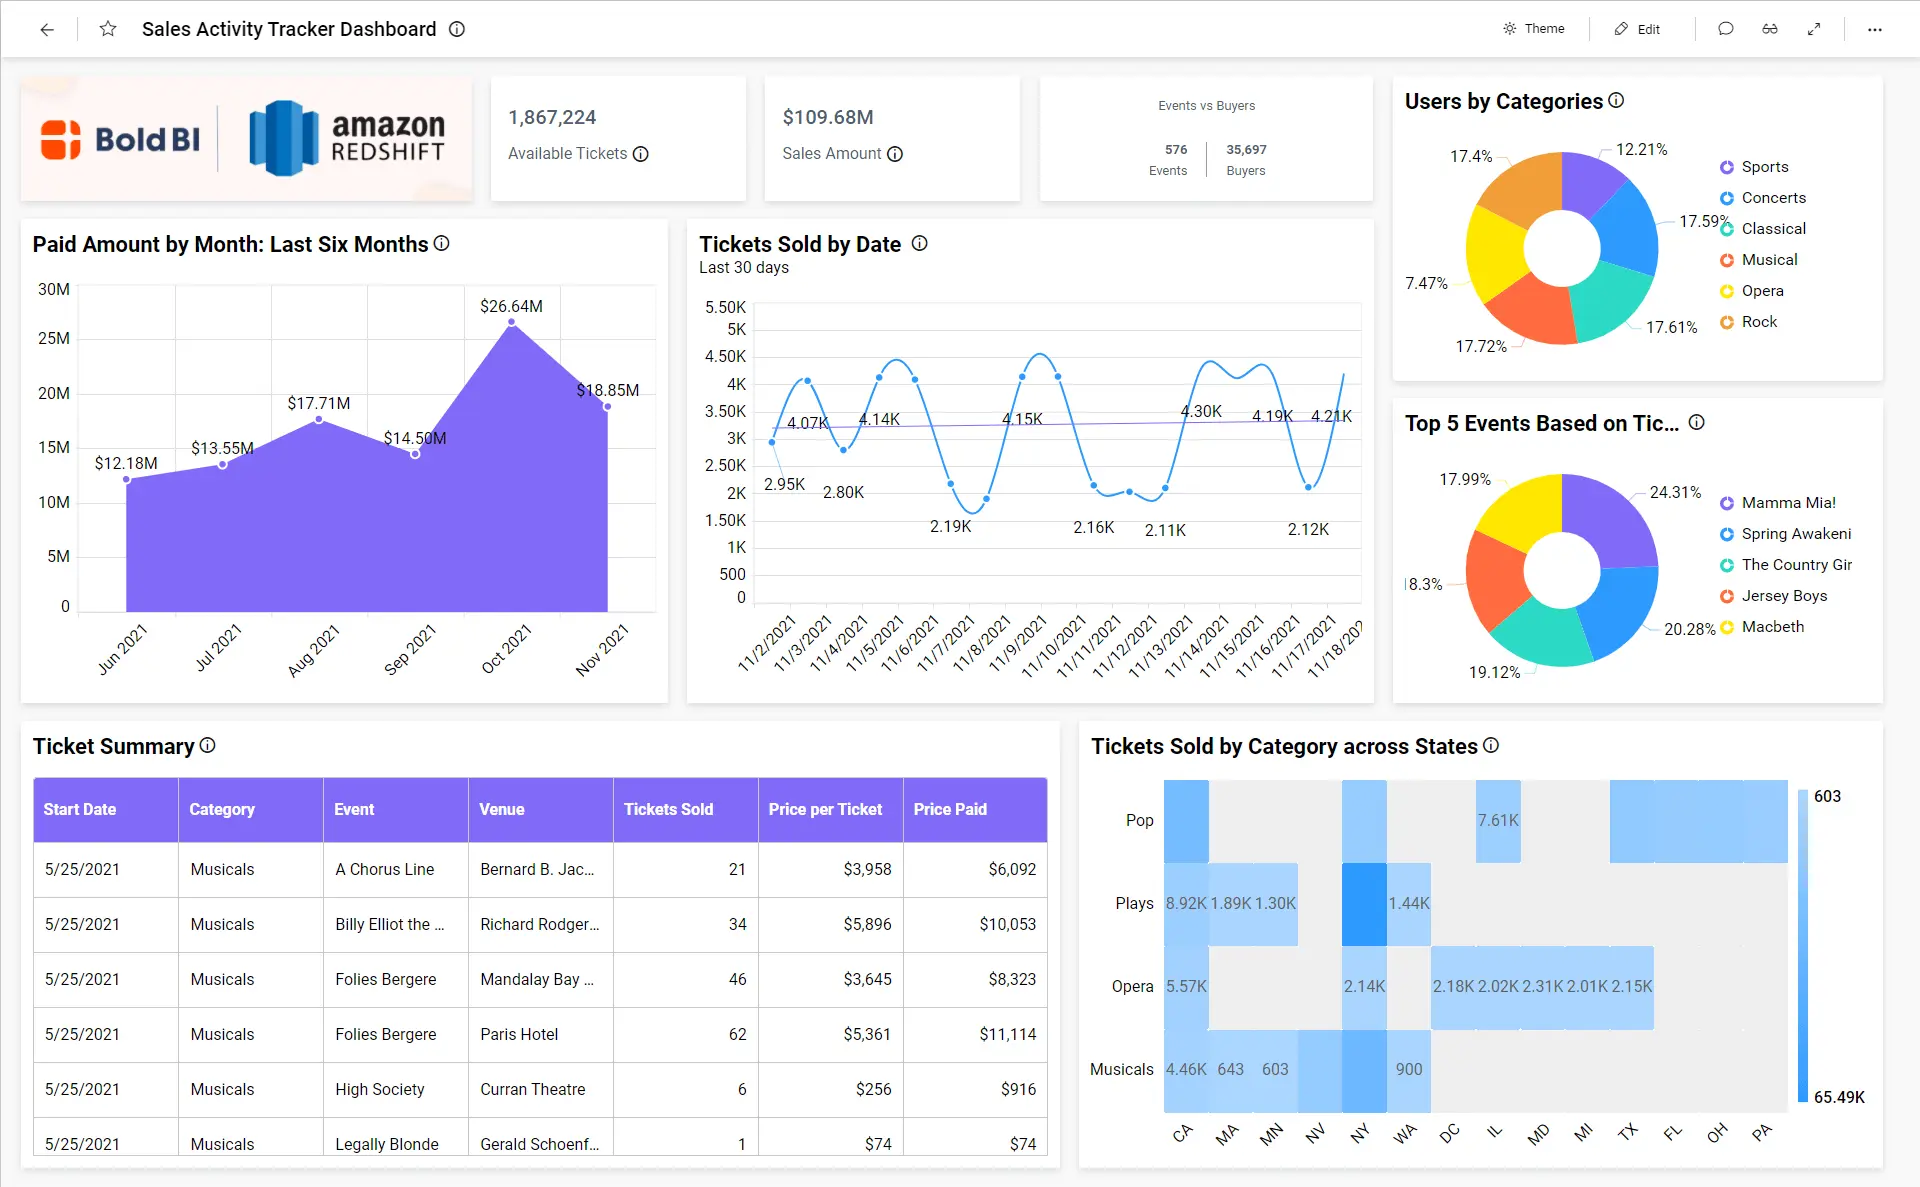Sort by Start Date column header
The width and height of the screenshot is (1920, 1187).
79,809
